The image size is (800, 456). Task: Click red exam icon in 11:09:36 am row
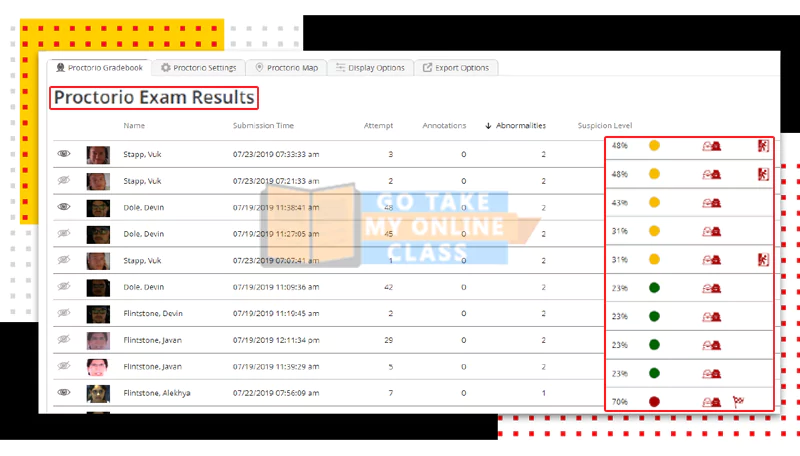712,289
